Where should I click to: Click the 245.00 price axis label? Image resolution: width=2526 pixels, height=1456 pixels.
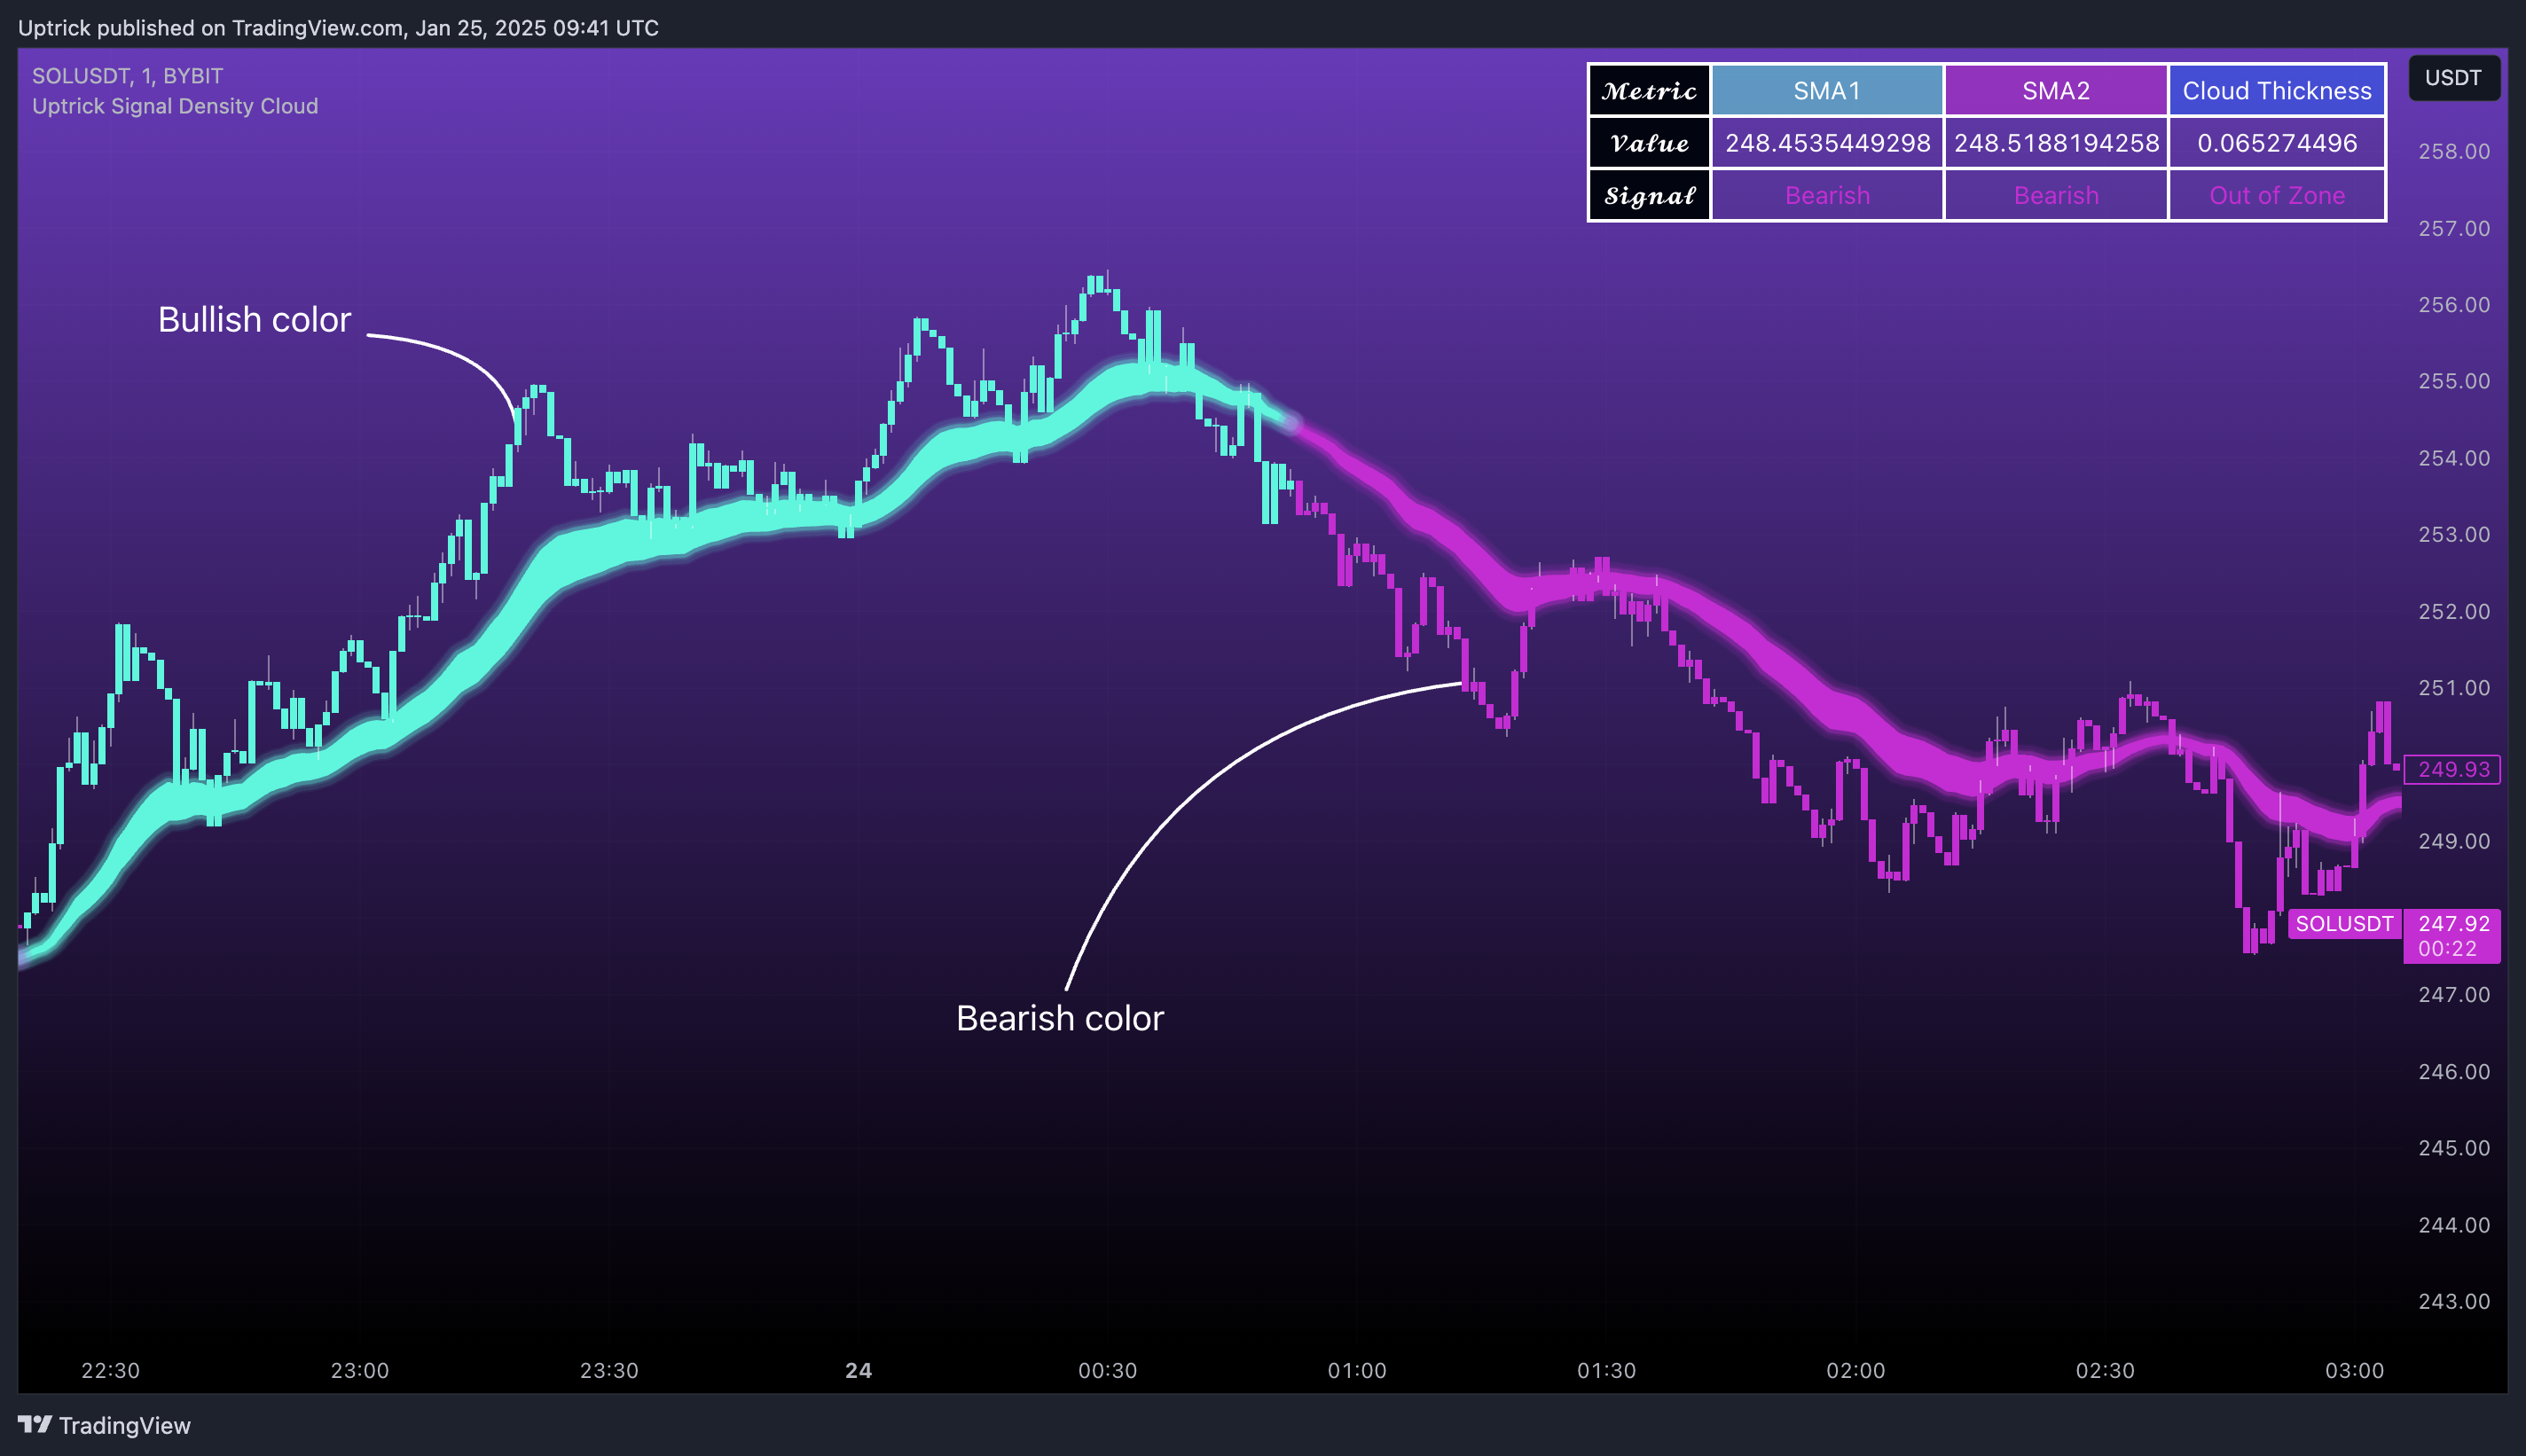(x=2454, y=1148)
